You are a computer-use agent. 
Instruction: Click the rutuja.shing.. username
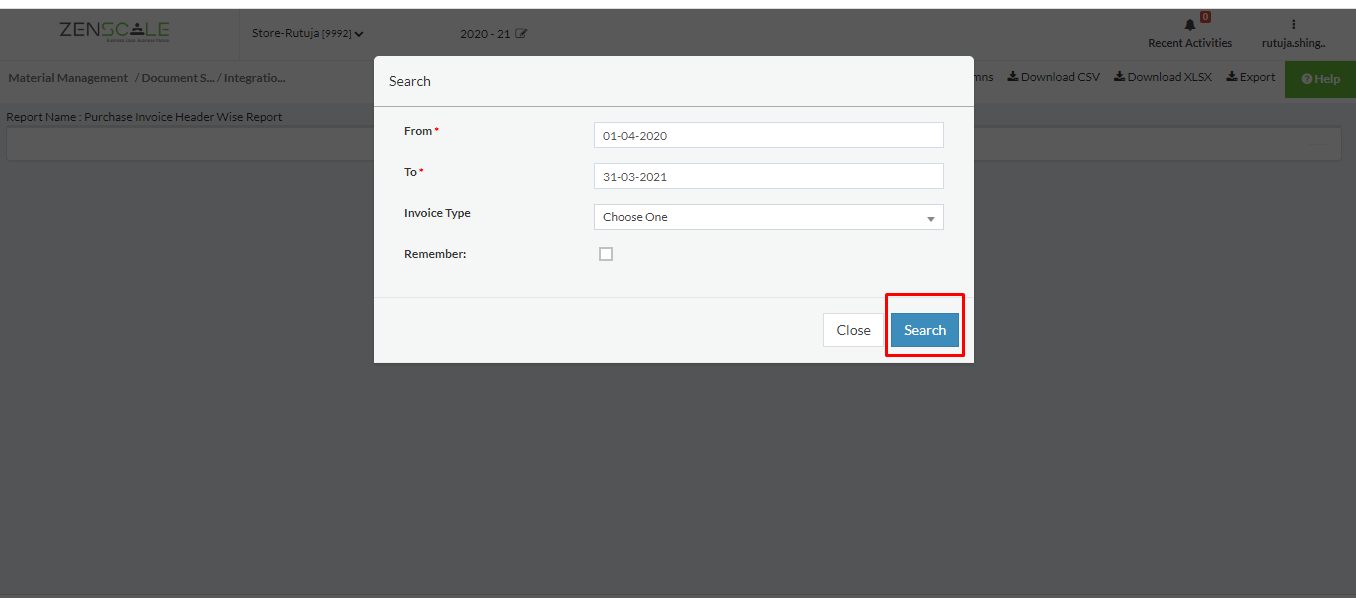[x=1293, y=43]
